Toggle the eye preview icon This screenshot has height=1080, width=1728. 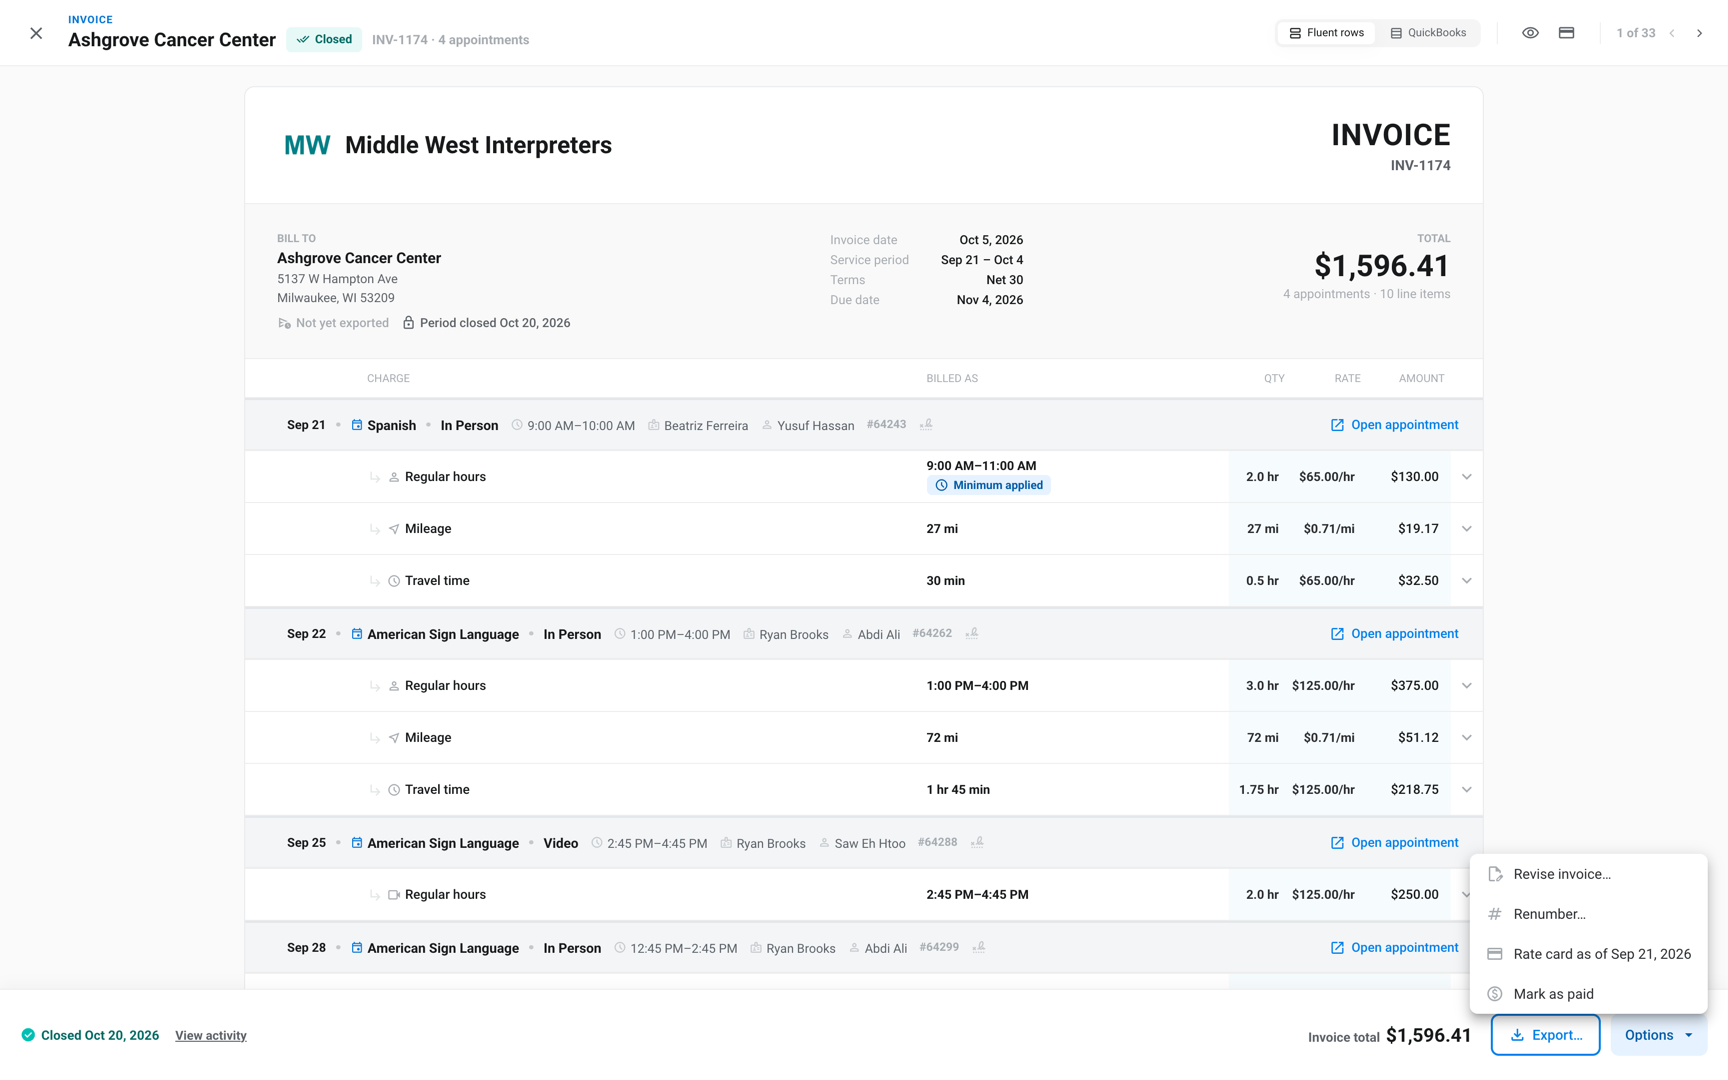pyautogui.click(x=1530, y=33)
